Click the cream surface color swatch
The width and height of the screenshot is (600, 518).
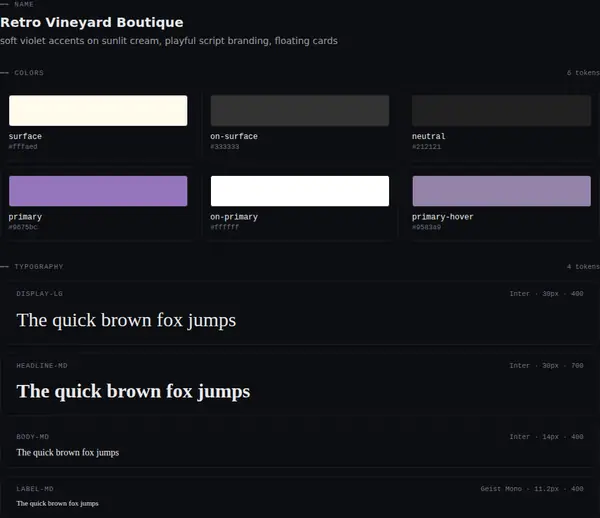coord(98,111)
